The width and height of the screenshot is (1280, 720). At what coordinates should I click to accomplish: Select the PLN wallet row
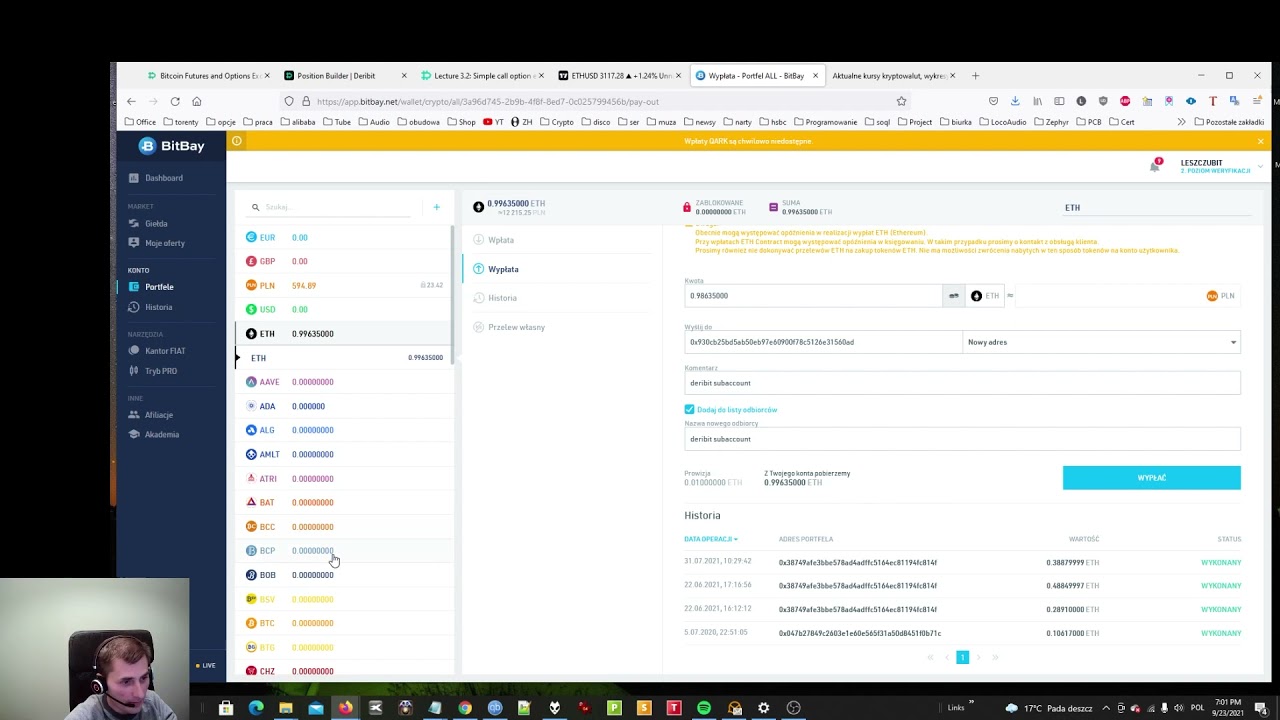pos(343,286)
